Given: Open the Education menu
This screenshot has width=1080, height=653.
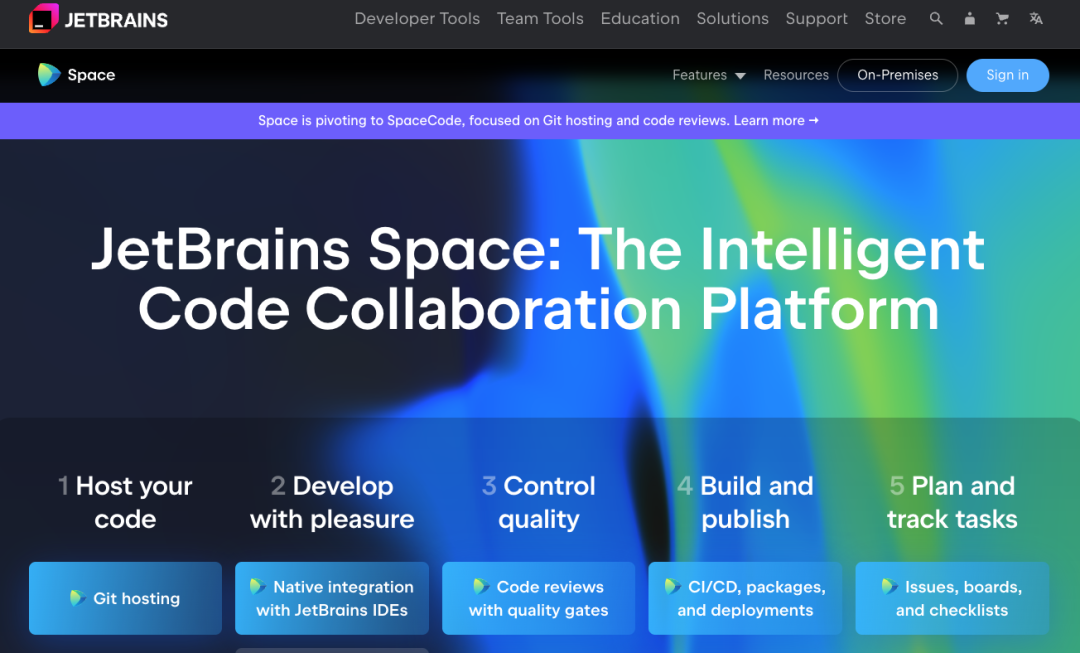Looking at the screenshot, I should [640, 19].
